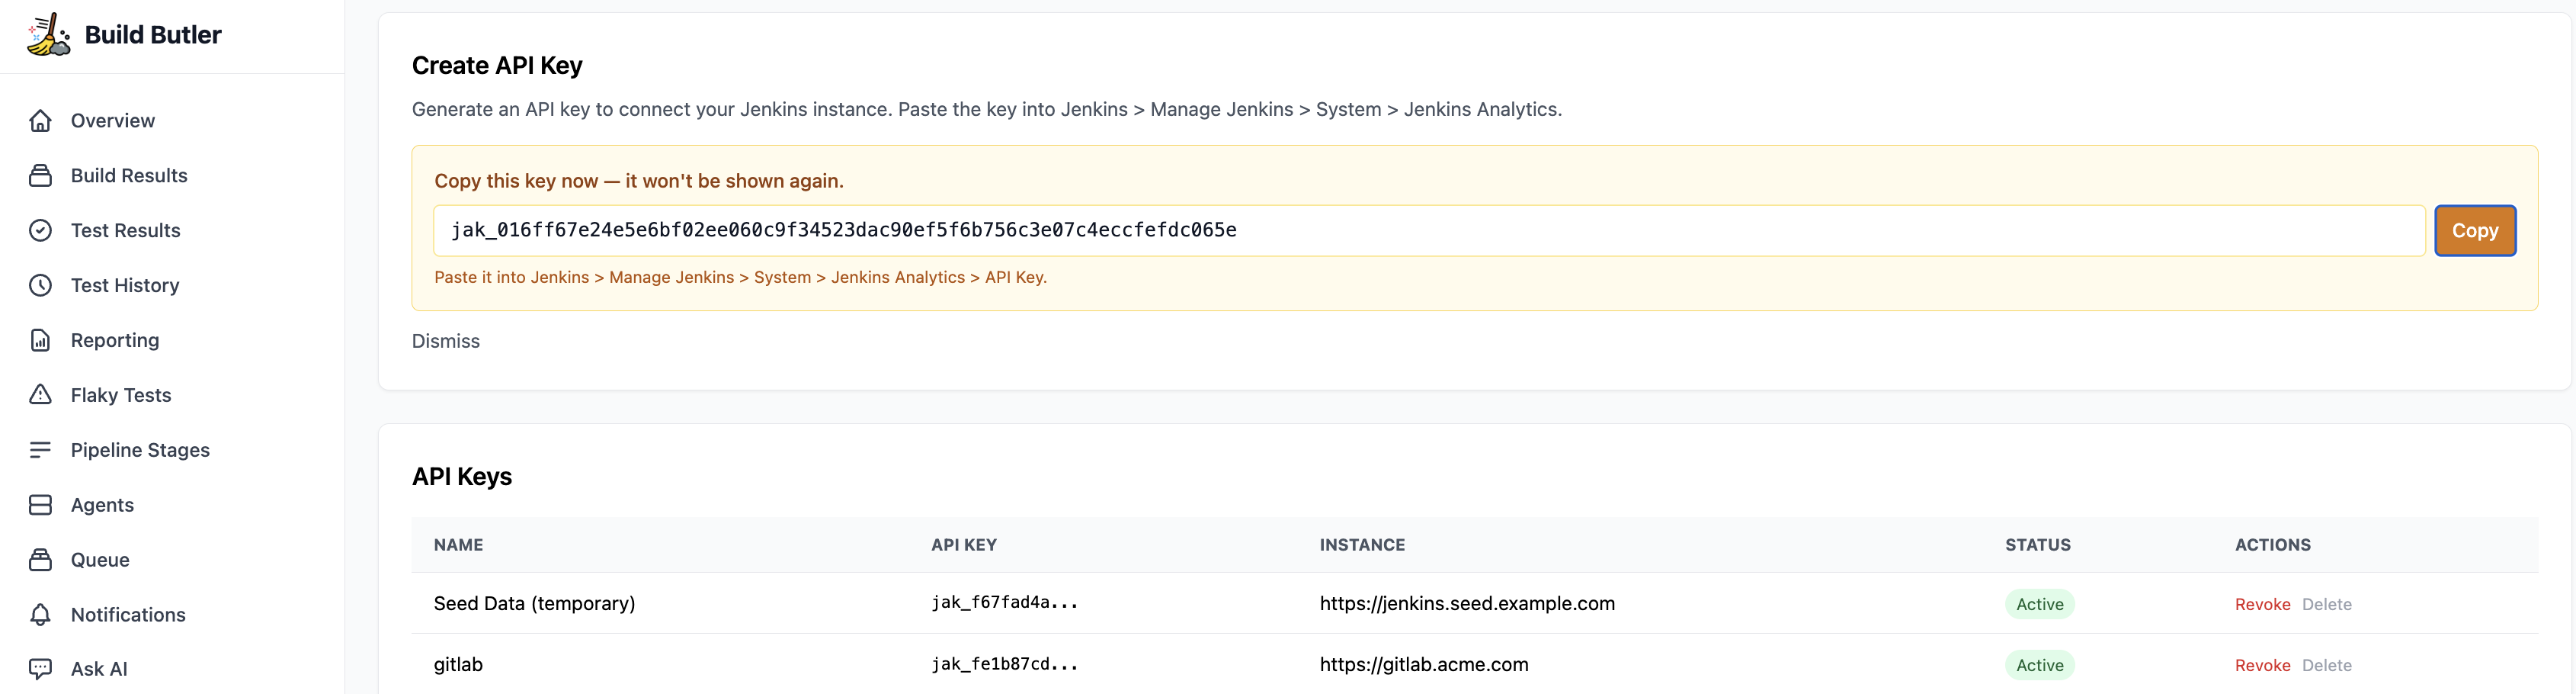Click the Agents server icon
Screen dimensions: 2576x694
pyautogui.click(x=40, y=505)
